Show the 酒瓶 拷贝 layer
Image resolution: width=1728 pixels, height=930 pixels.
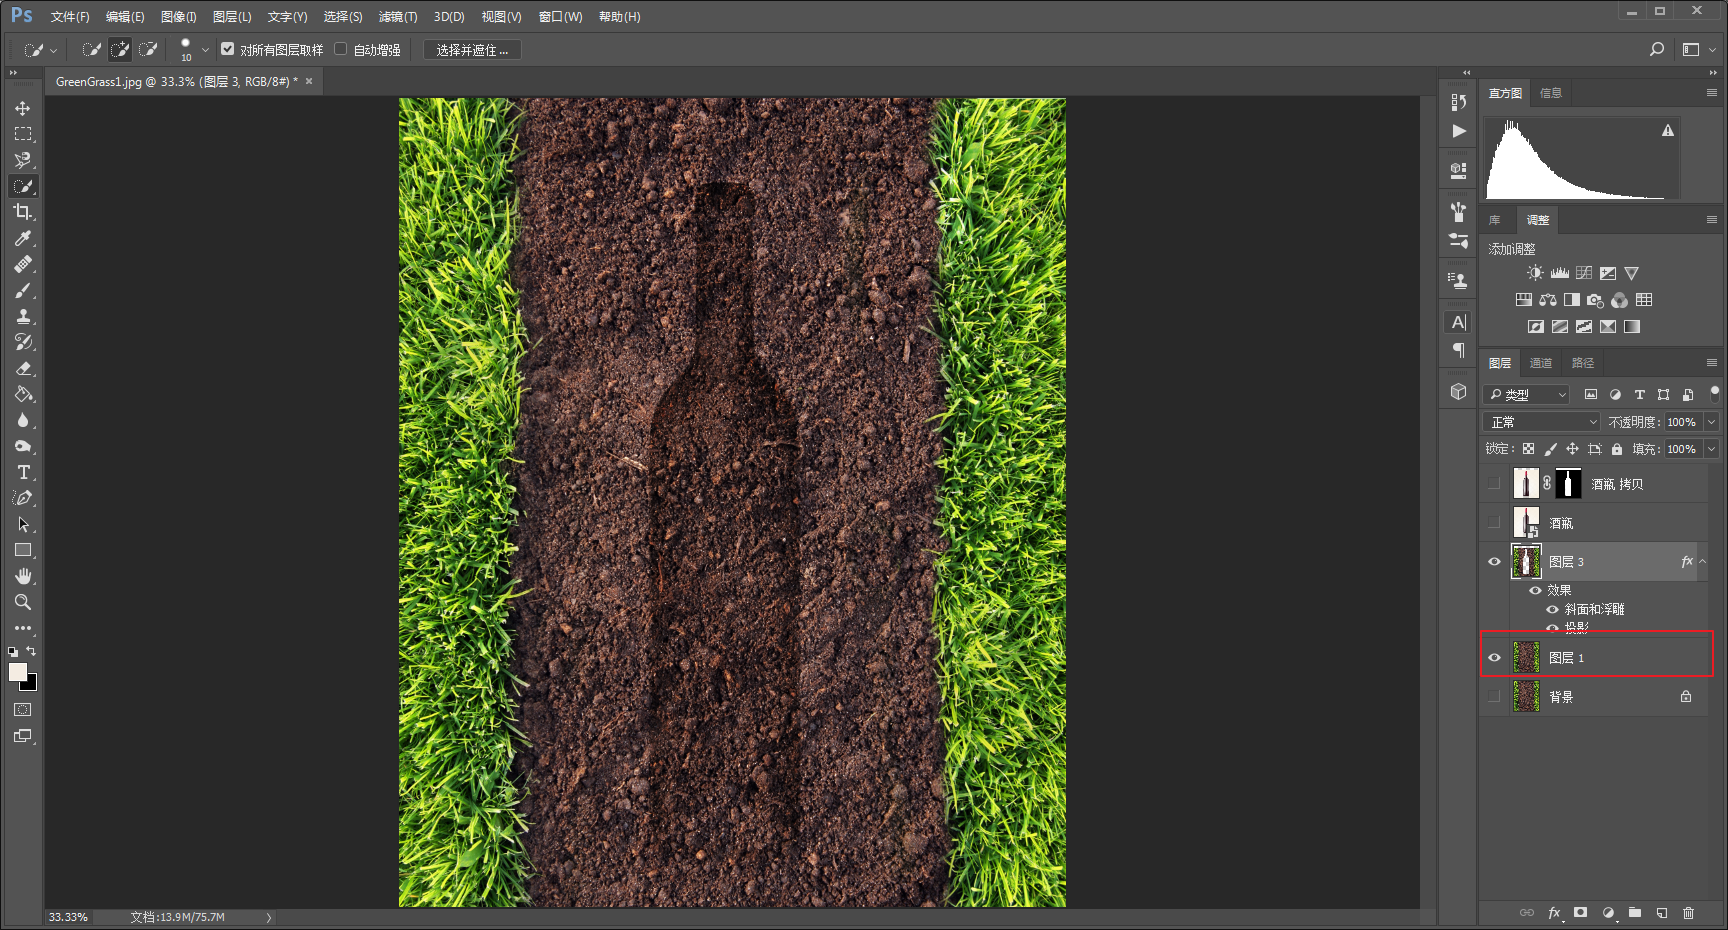click(x=1494, y=483)
